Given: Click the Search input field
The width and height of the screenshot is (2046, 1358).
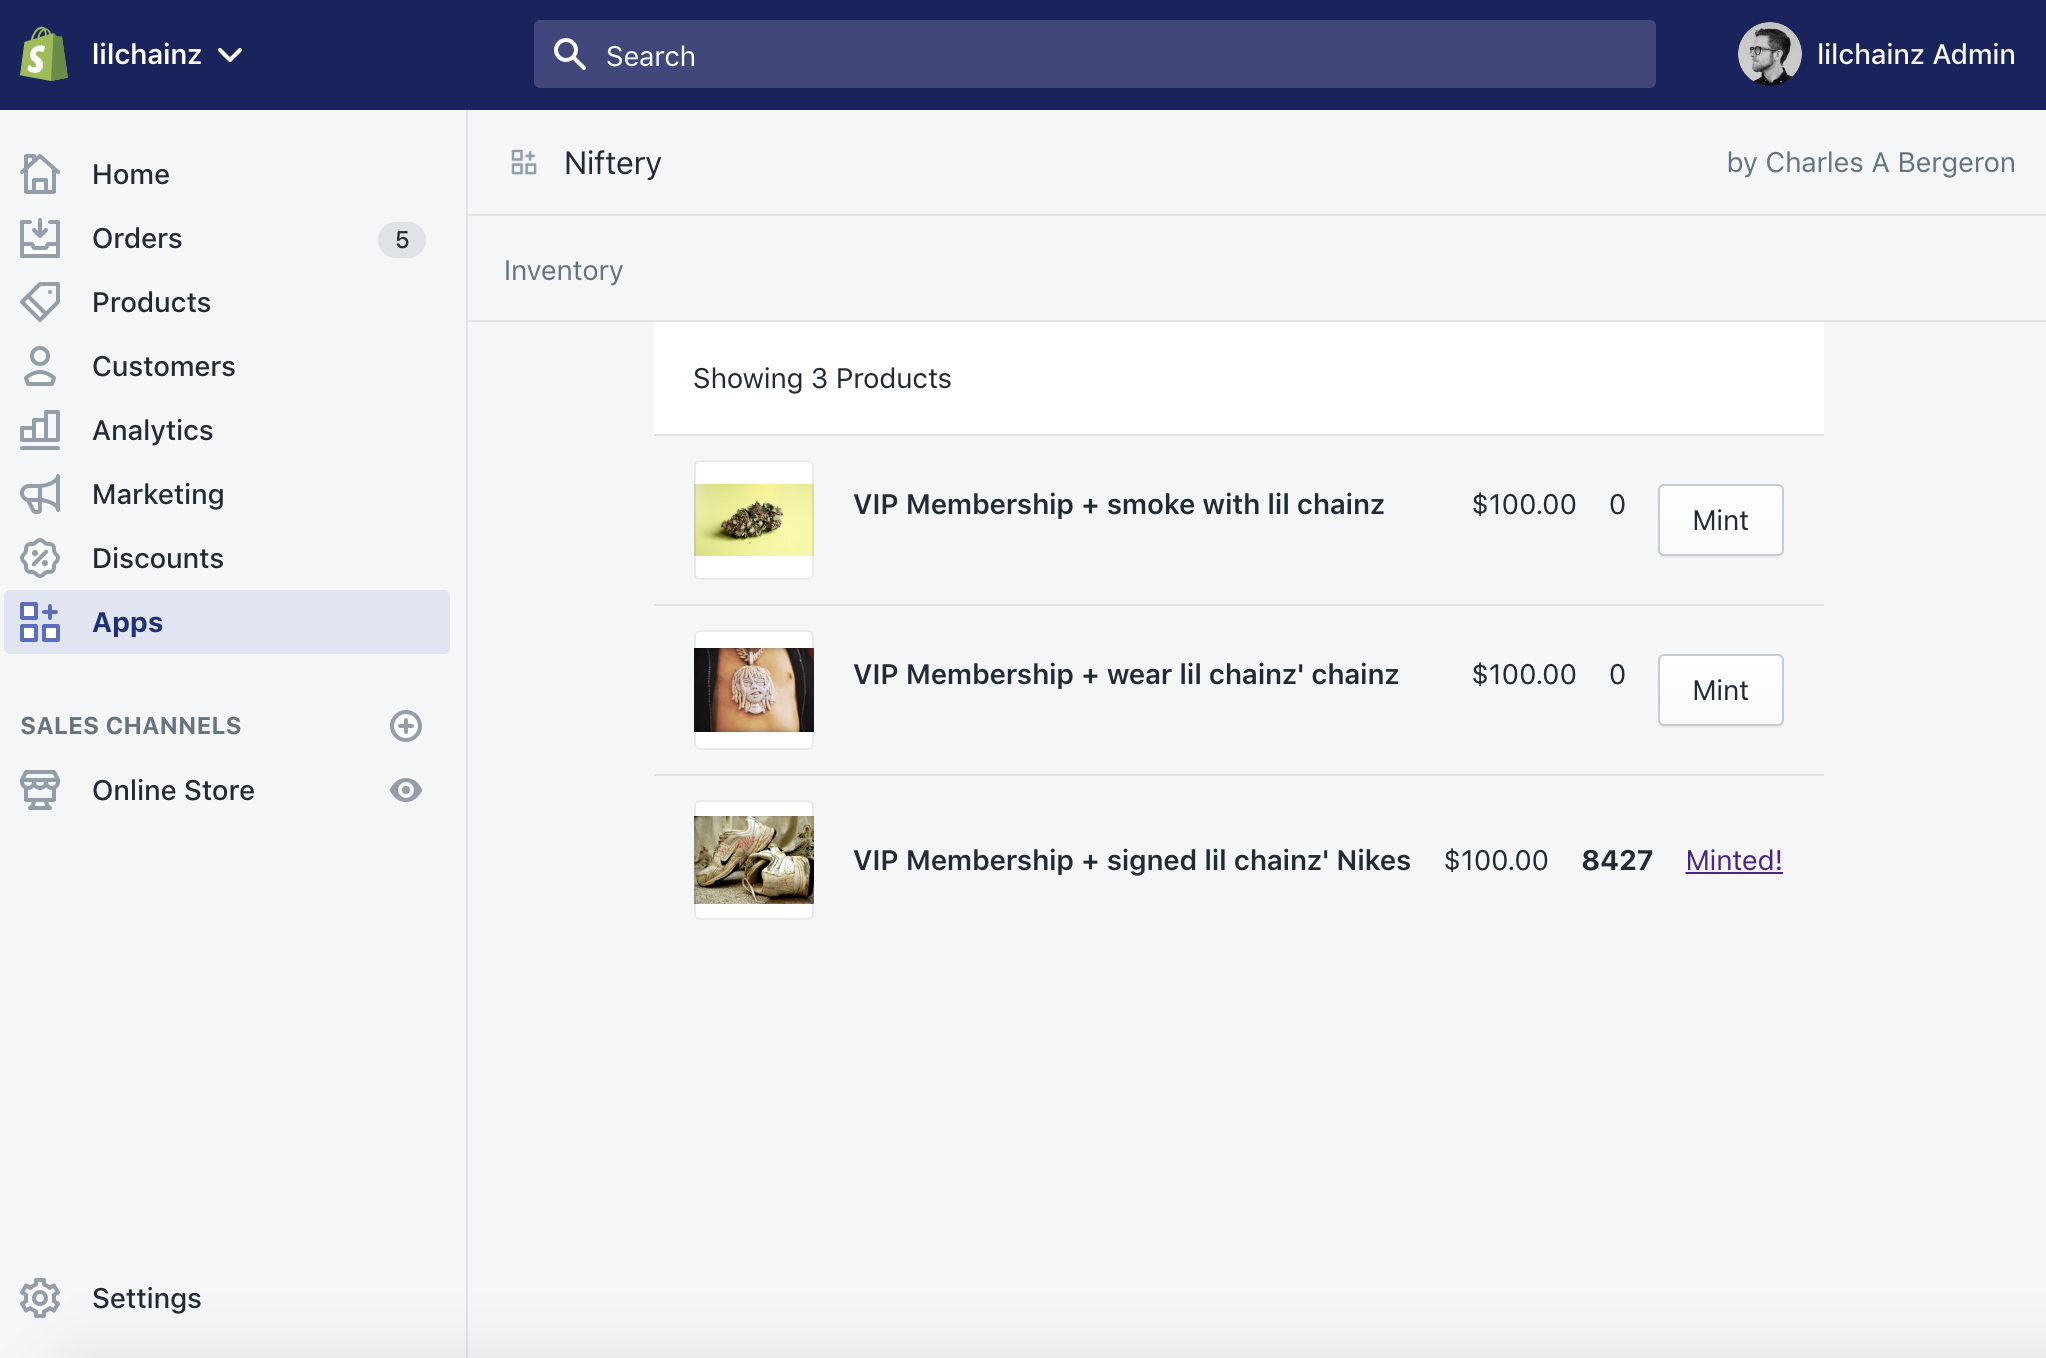Looking at the screenshot, I should (1094, 55).
